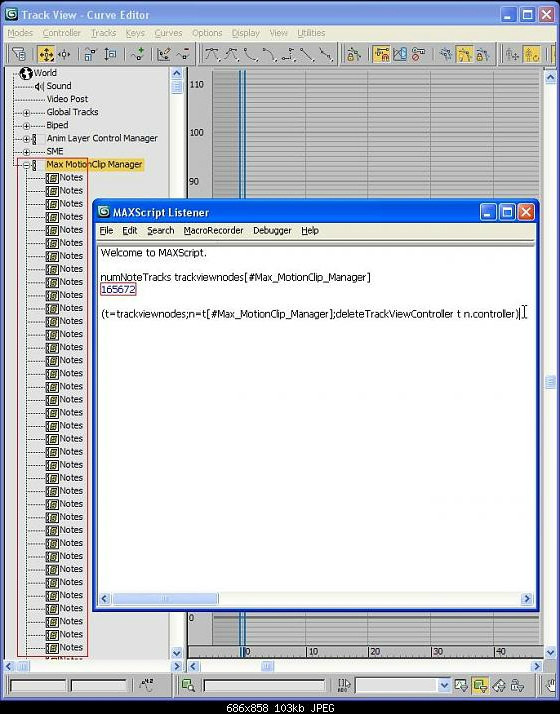Screen dimensions: 560x714
Task: Click the Reduce Keys tool
Action: coord(184,55)
